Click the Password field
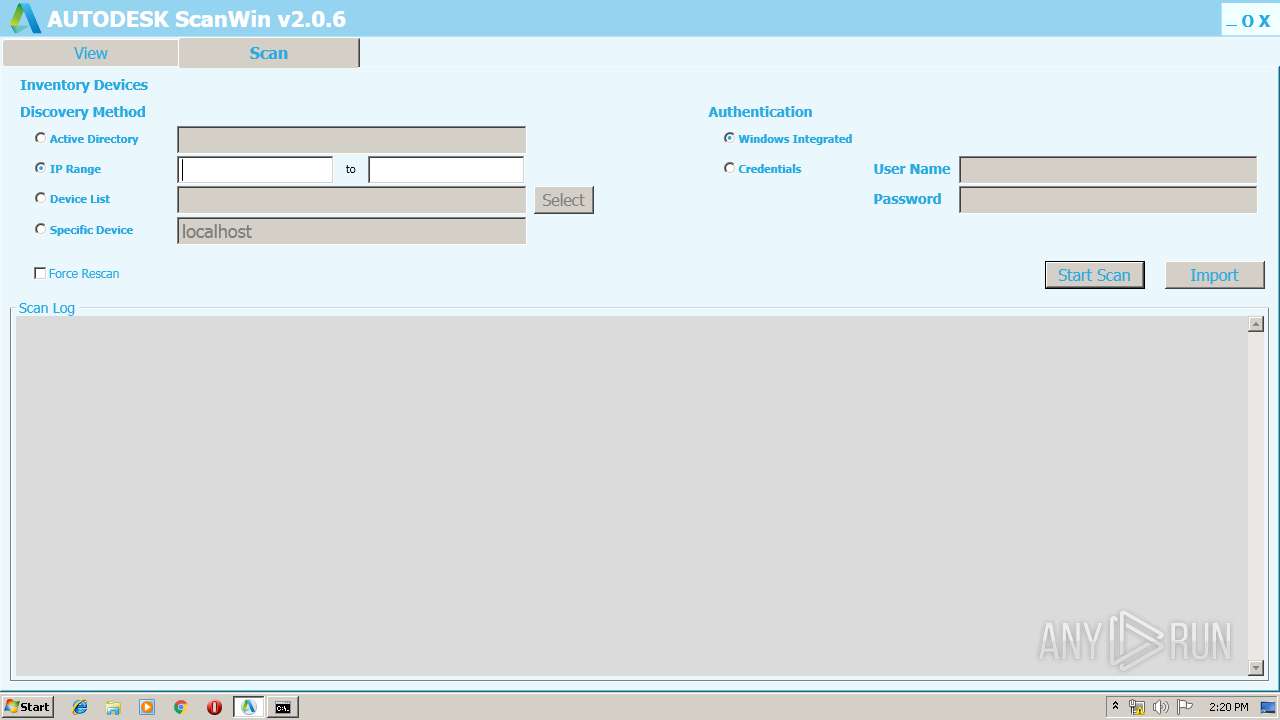The width and height of the screenshot is (1280, 720). click(x=1108, y=200)
